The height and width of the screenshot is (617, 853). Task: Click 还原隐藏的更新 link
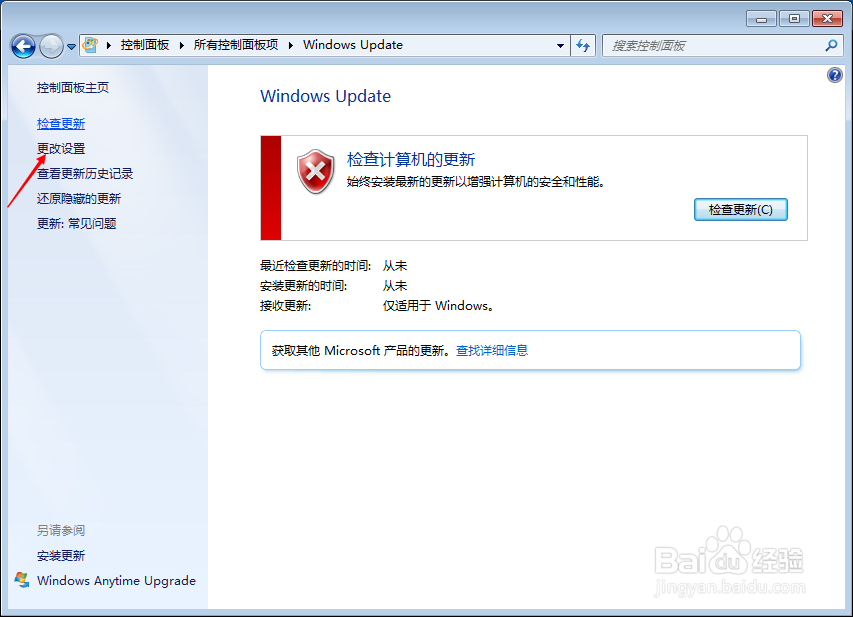pyautogui.click(x=79, y=199)
